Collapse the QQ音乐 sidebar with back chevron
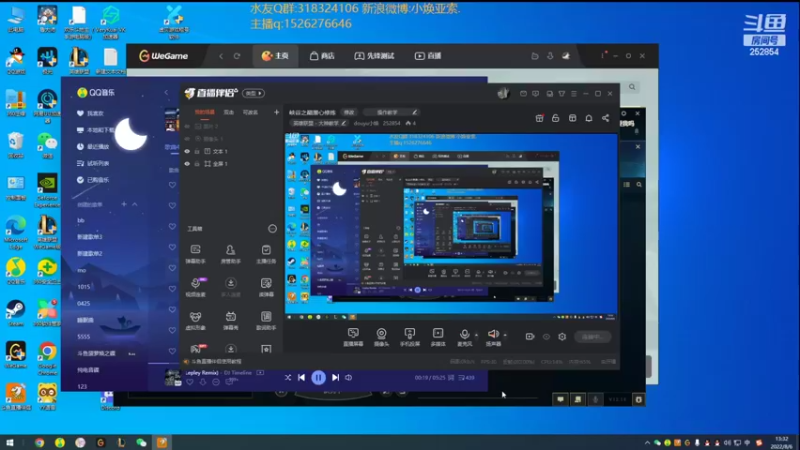The width and height of the screenshot is (800, 450). 166,92
